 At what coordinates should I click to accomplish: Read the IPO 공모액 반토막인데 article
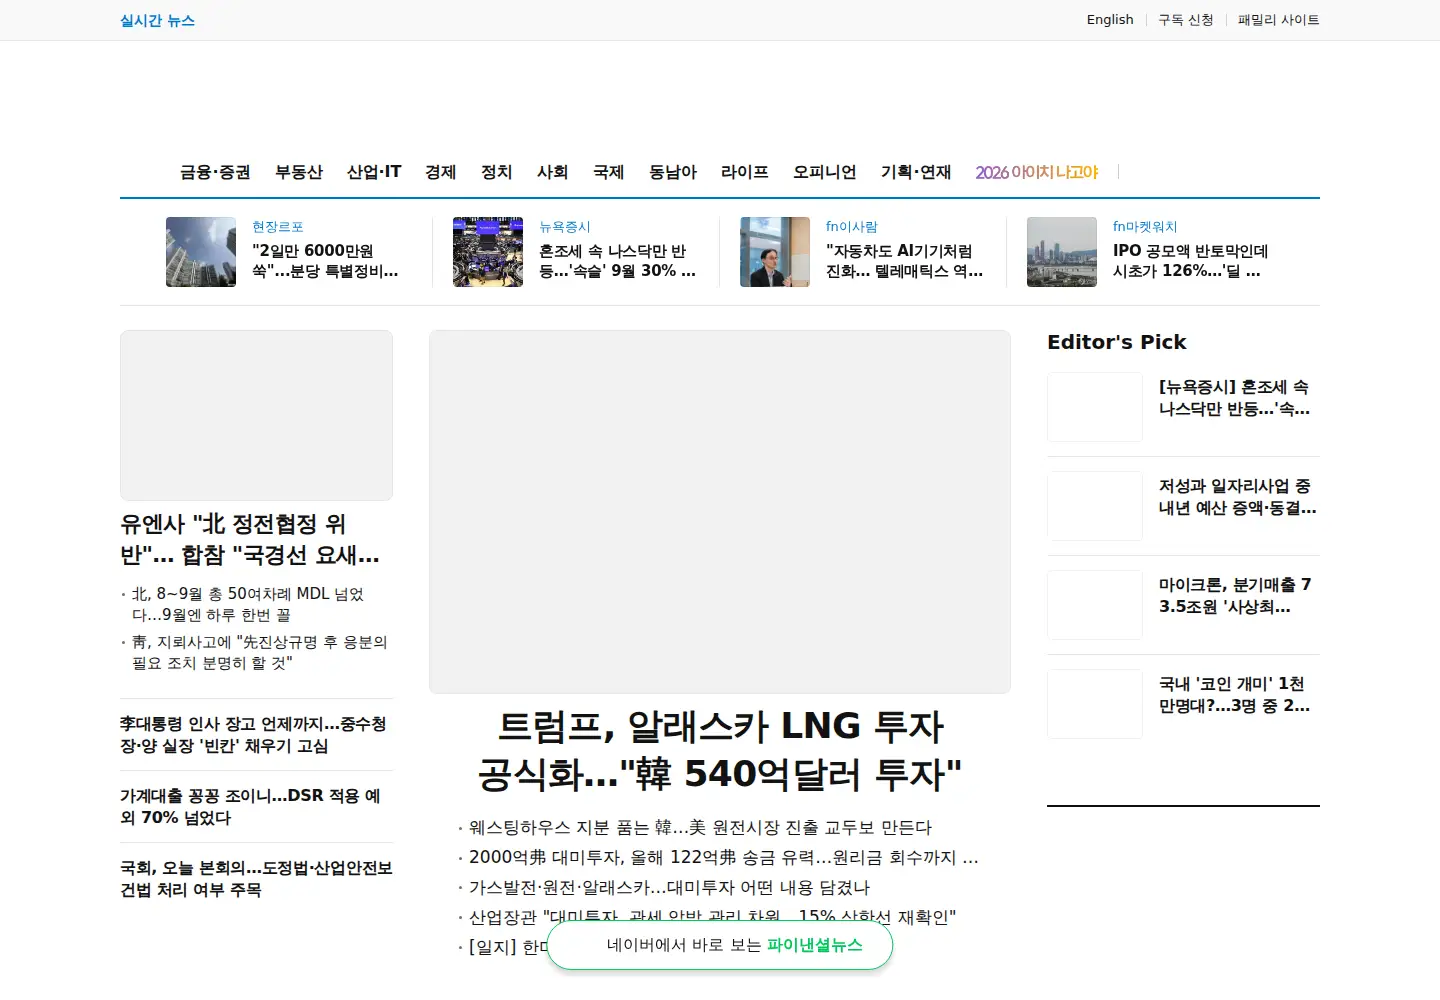(1190, 261)
